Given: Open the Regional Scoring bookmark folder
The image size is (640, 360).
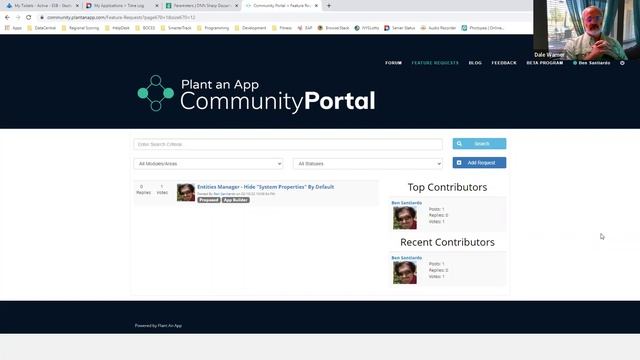Looking at the screenshot, I should [x=80, y=28].
